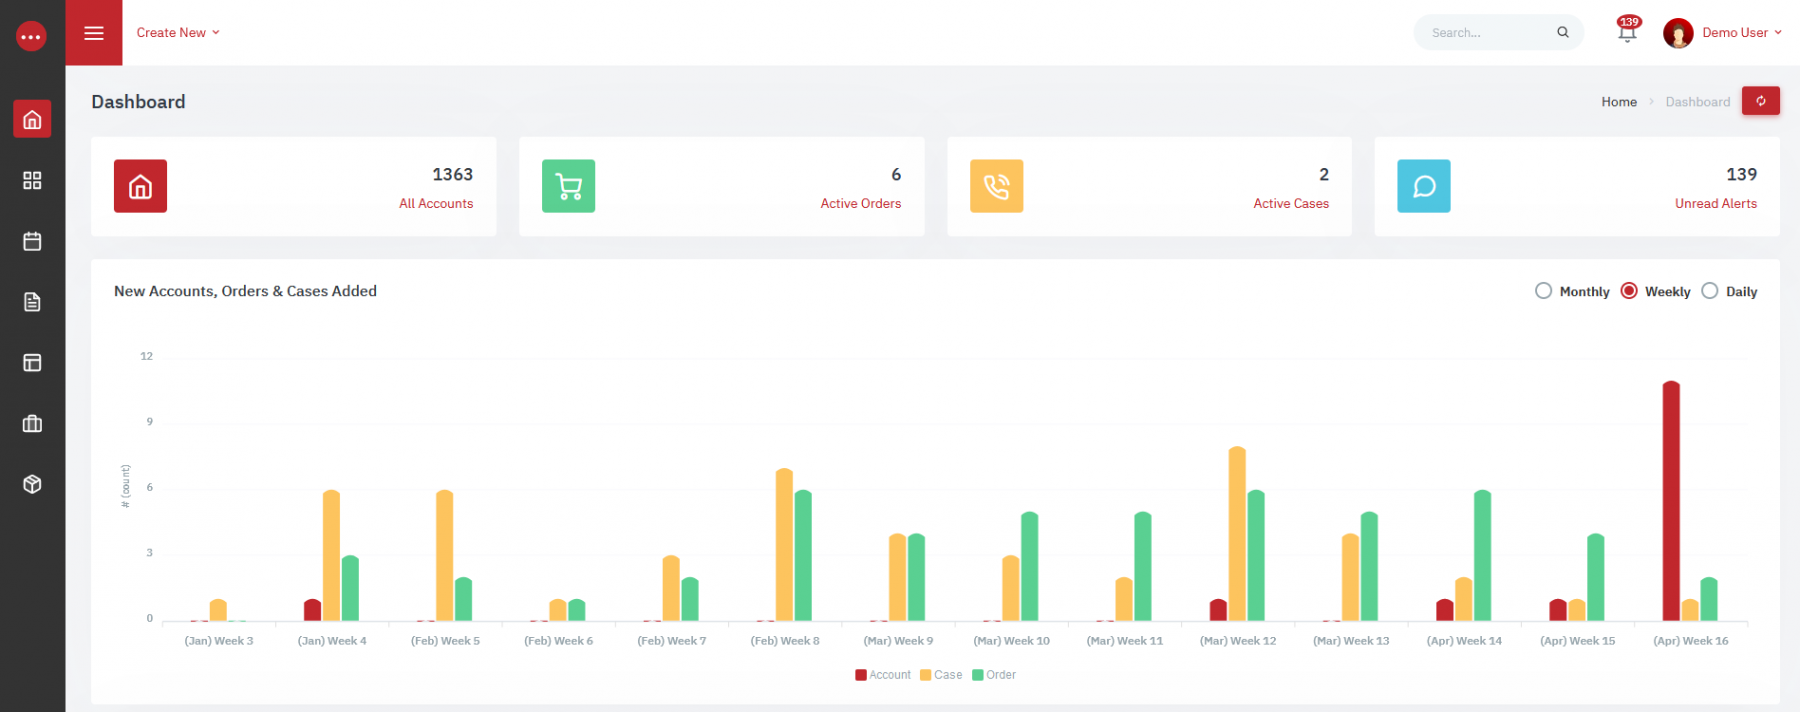Open the hamburger menu button

(x=94, y=33)
